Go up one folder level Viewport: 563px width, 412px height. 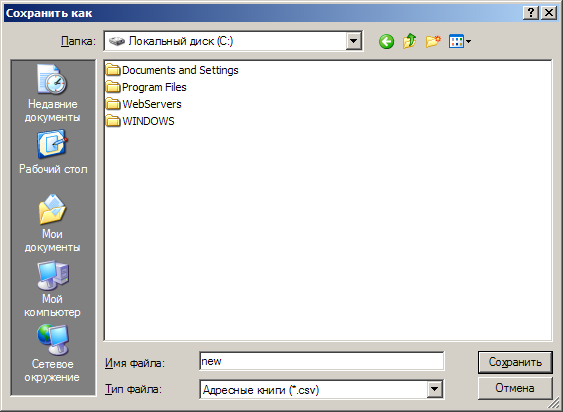point(410,42)
